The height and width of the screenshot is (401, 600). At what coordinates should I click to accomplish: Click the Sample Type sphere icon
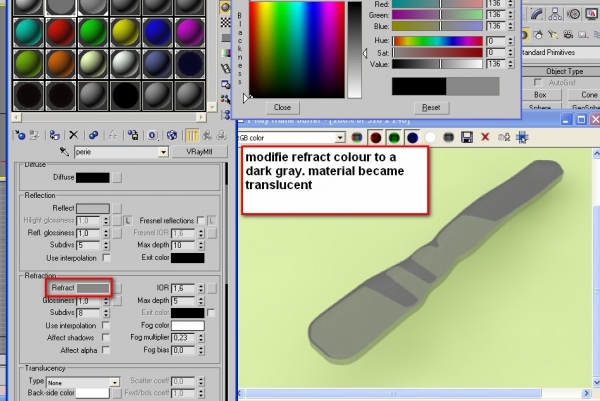[225, 8]
